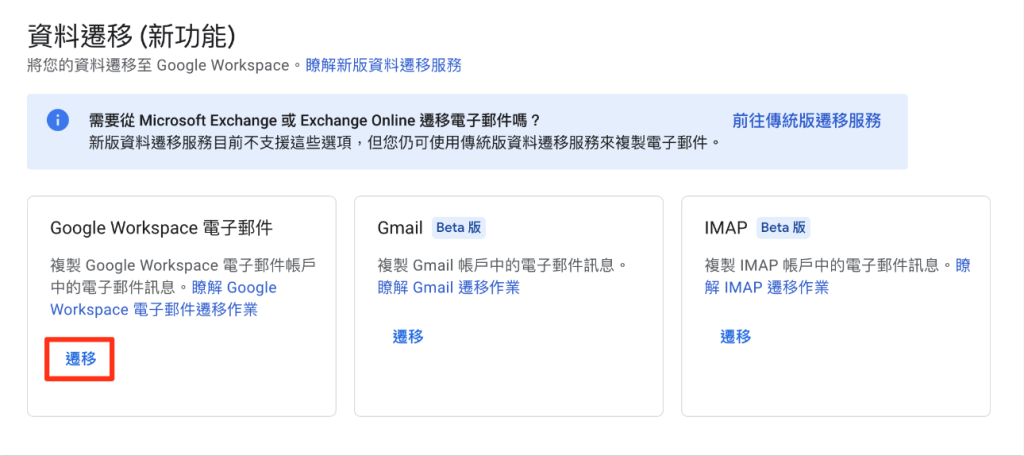Click the blue info icon in banner

tap(58, 120)
